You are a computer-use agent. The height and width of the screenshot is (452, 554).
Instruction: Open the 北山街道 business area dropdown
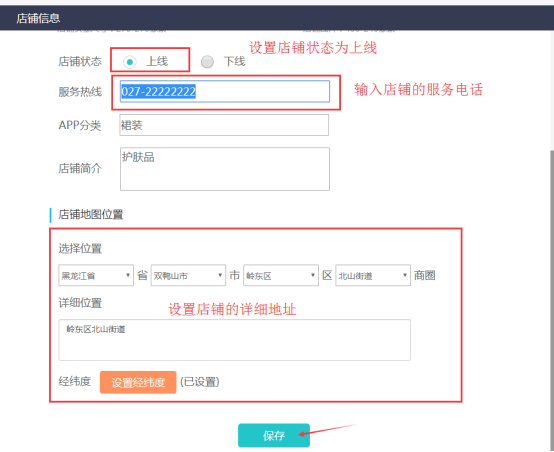tap(373, 275)
